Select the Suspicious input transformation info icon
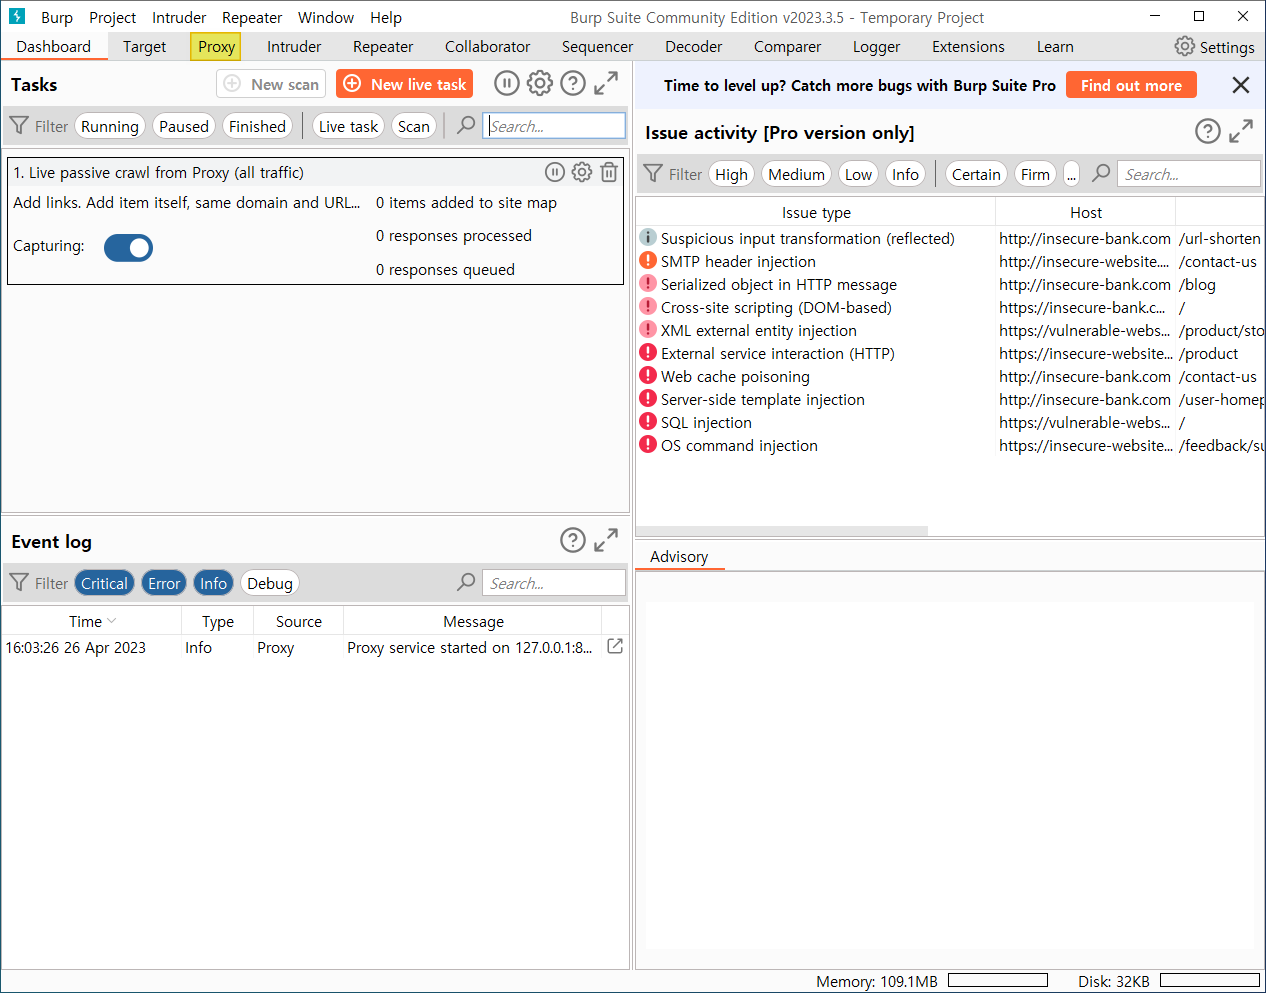This screenshot has width=1266, height=993. pyautogui.click(x=648, y=238)
